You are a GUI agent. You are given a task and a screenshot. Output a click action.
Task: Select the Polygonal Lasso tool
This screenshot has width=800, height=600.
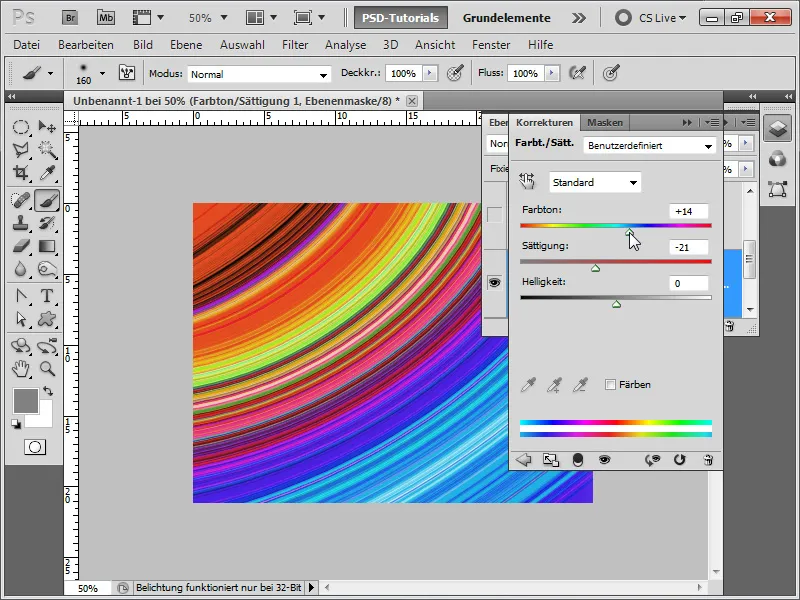[20, 149]
